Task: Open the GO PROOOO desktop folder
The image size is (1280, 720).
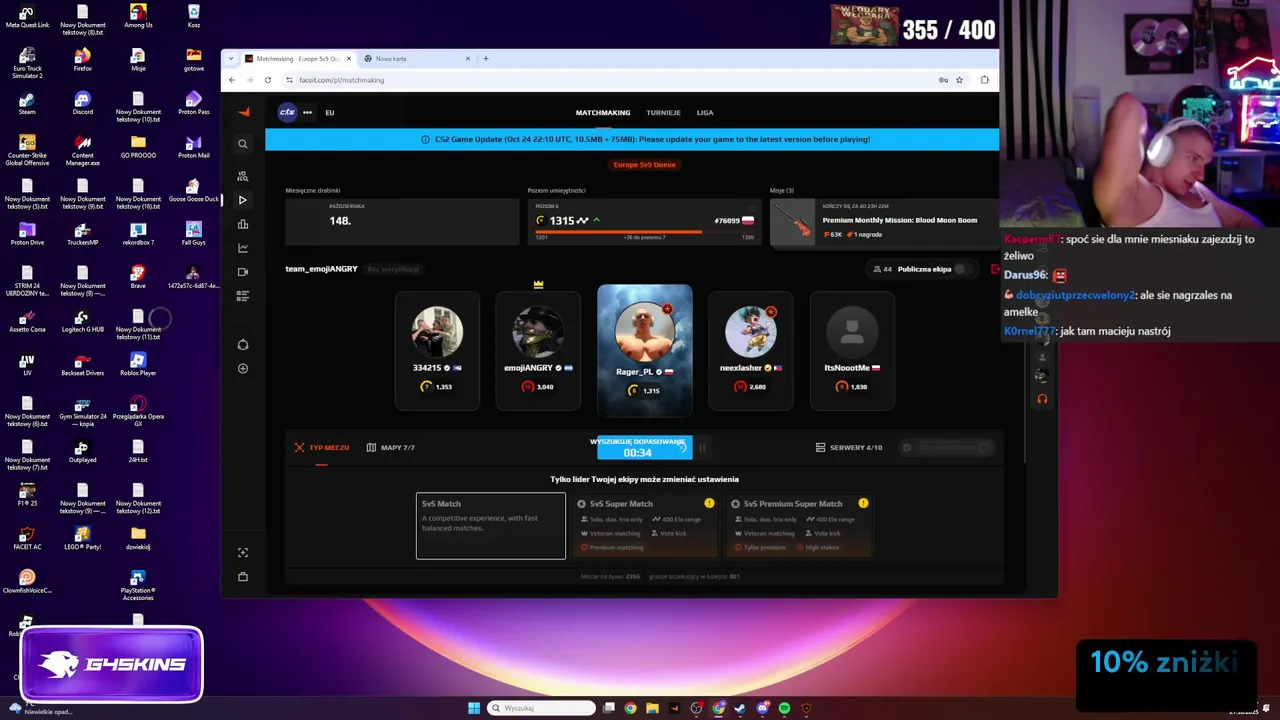Action: [x=138, y=146]
